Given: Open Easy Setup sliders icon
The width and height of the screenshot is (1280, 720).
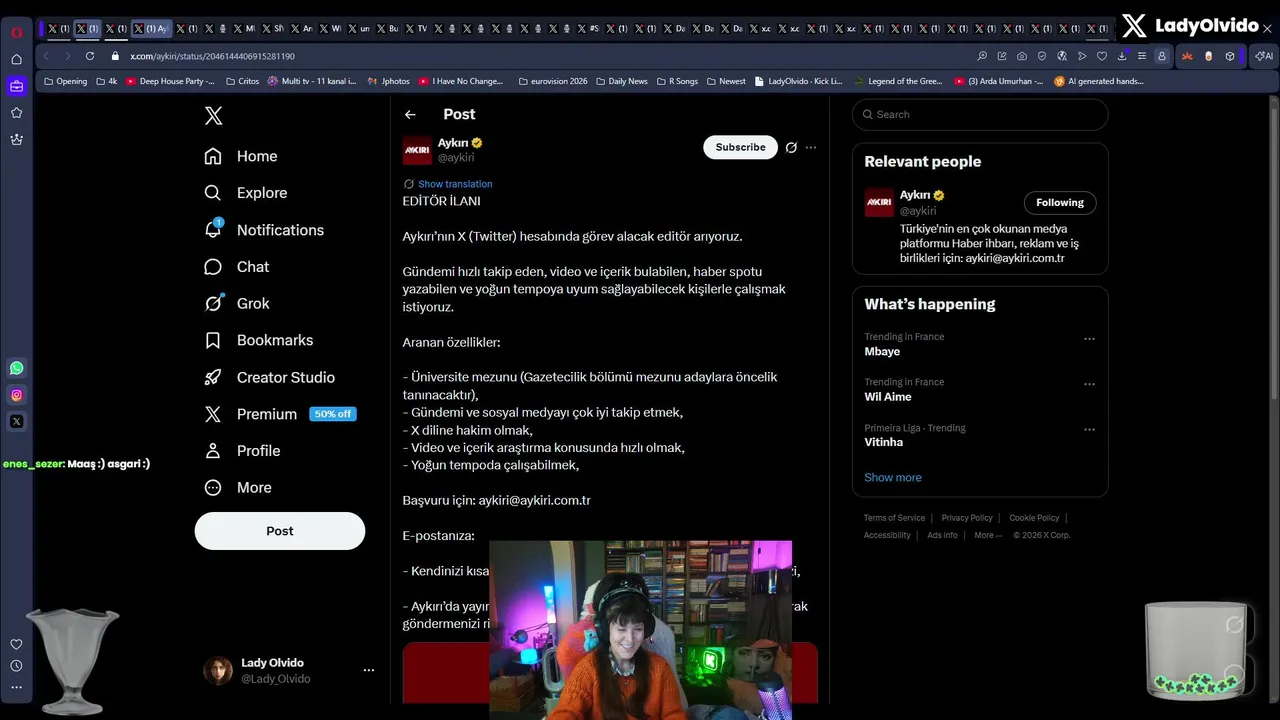Looking at the screenshot, I should tap(1142, 56).
